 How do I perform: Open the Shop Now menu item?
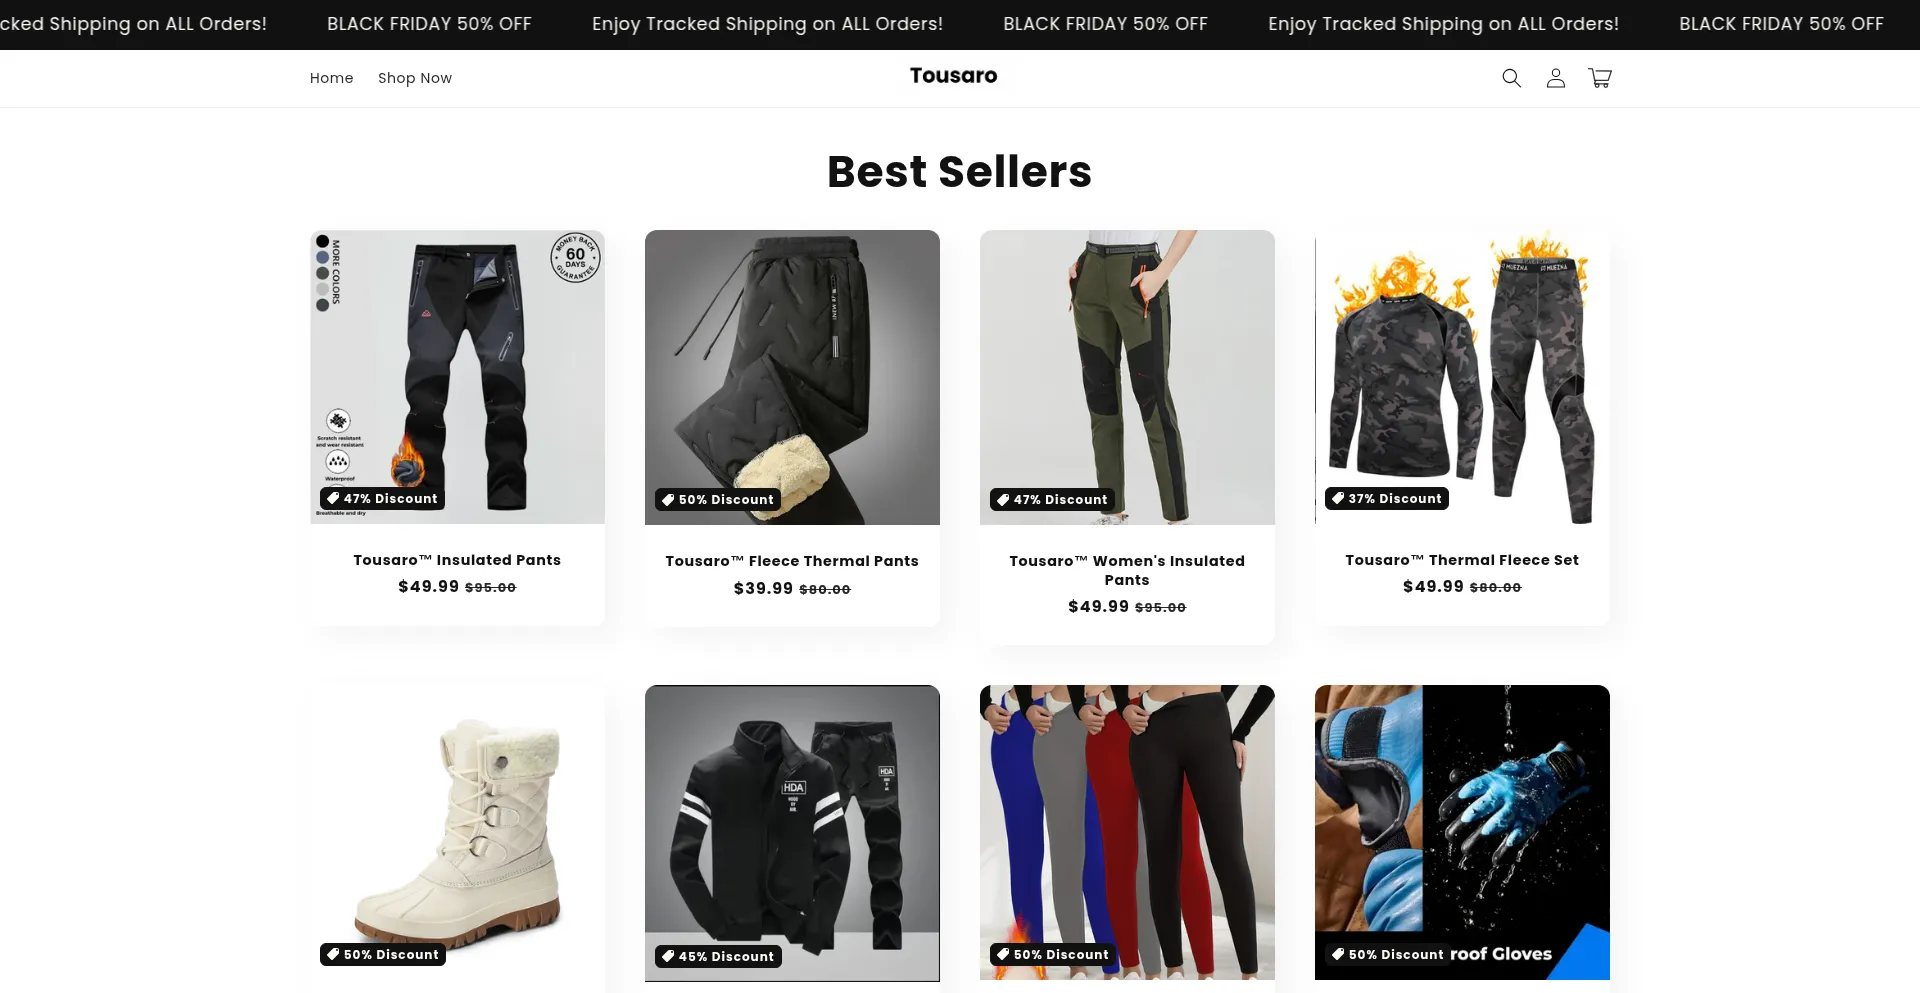(415, 78)
